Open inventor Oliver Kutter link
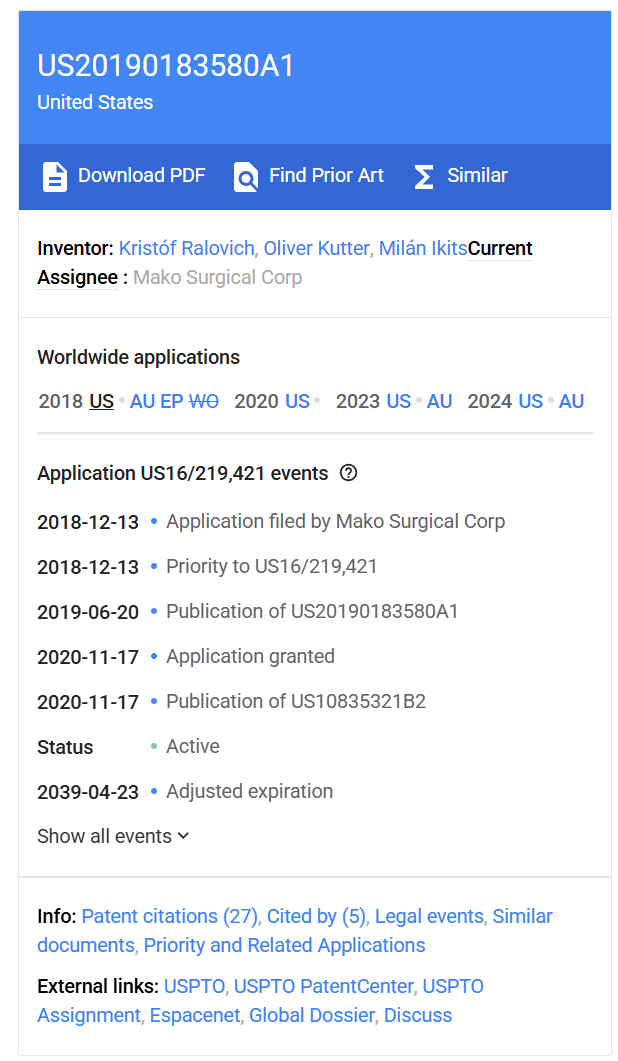The height and width of the screenshot is (1061, 618). (x=316, y=248)
